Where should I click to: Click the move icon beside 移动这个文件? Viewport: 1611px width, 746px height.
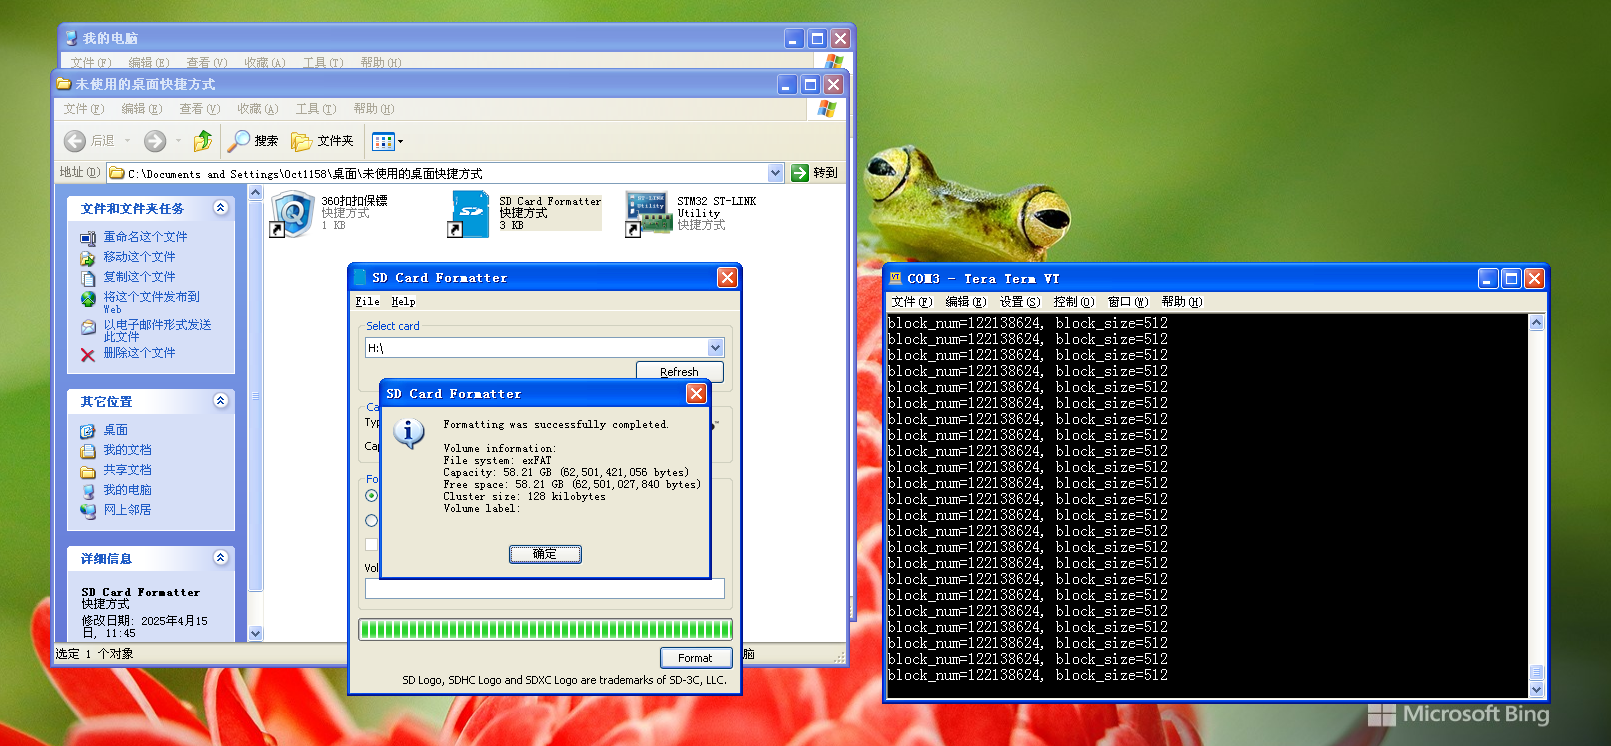tap(88, 258)
